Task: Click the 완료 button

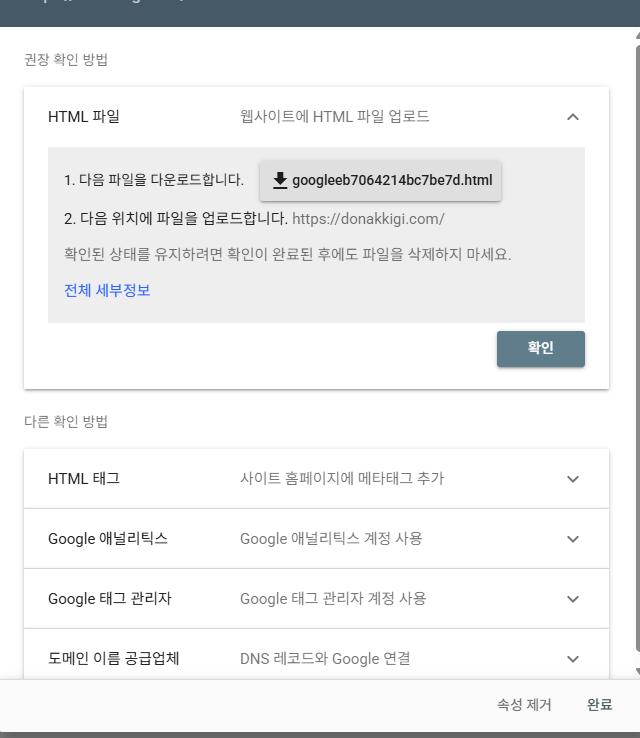Action: 600,705
